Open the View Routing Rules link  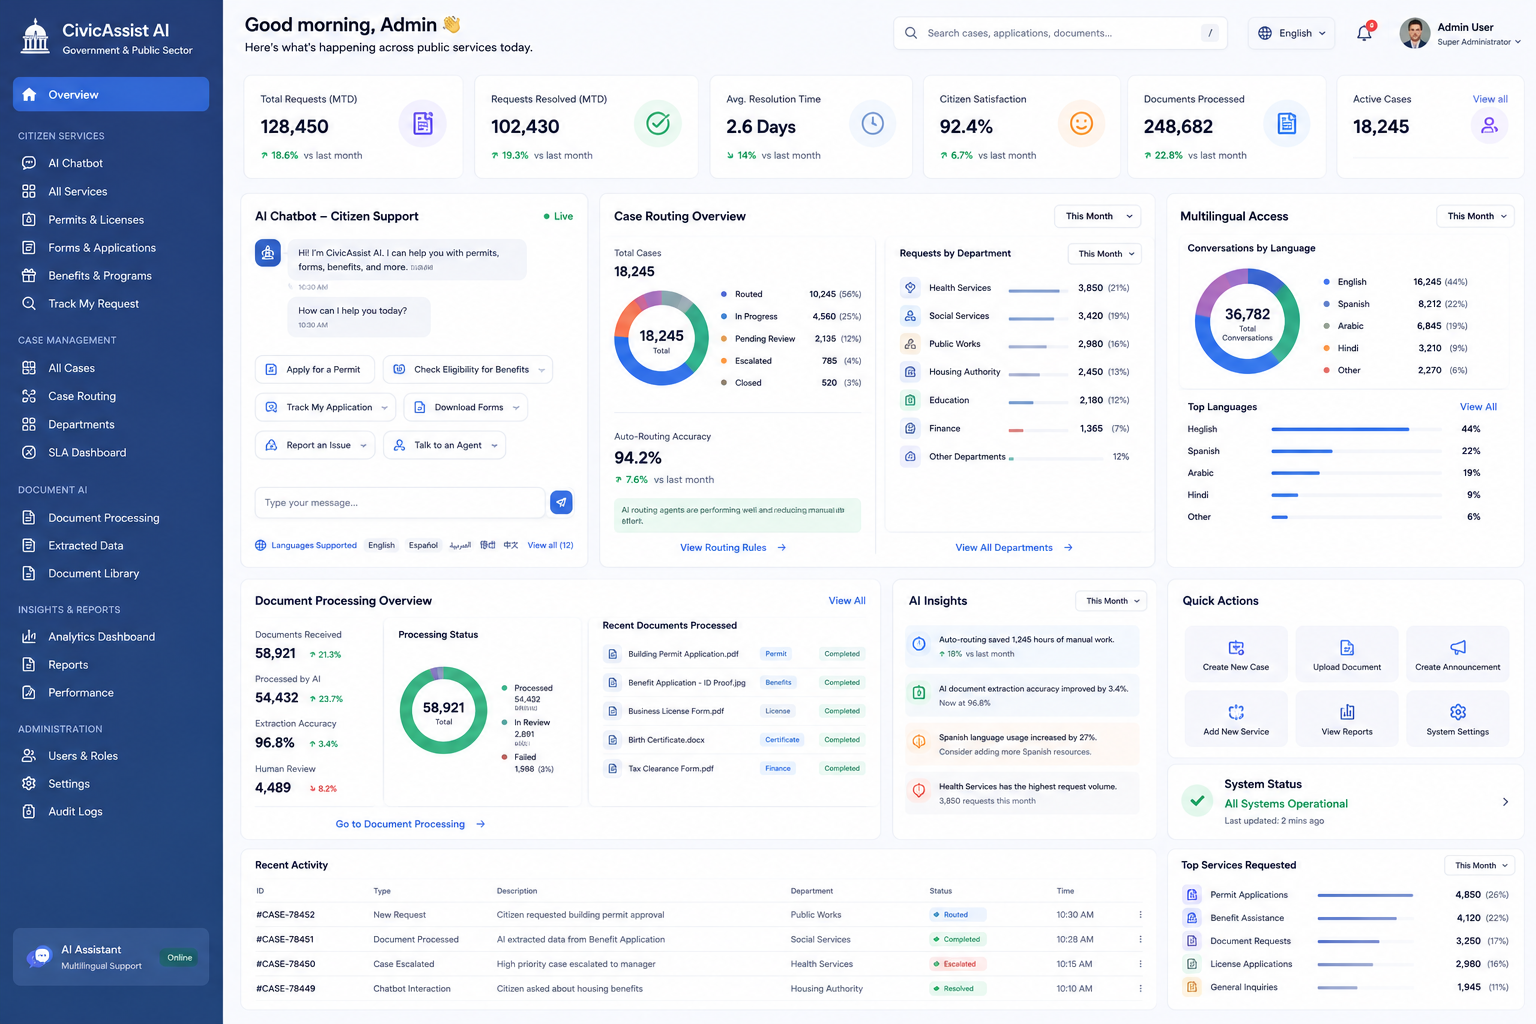733,548
